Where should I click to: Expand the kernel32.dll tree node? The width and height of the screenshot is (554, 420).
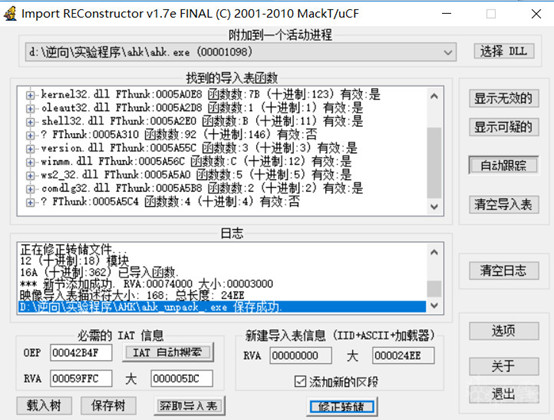30,95
